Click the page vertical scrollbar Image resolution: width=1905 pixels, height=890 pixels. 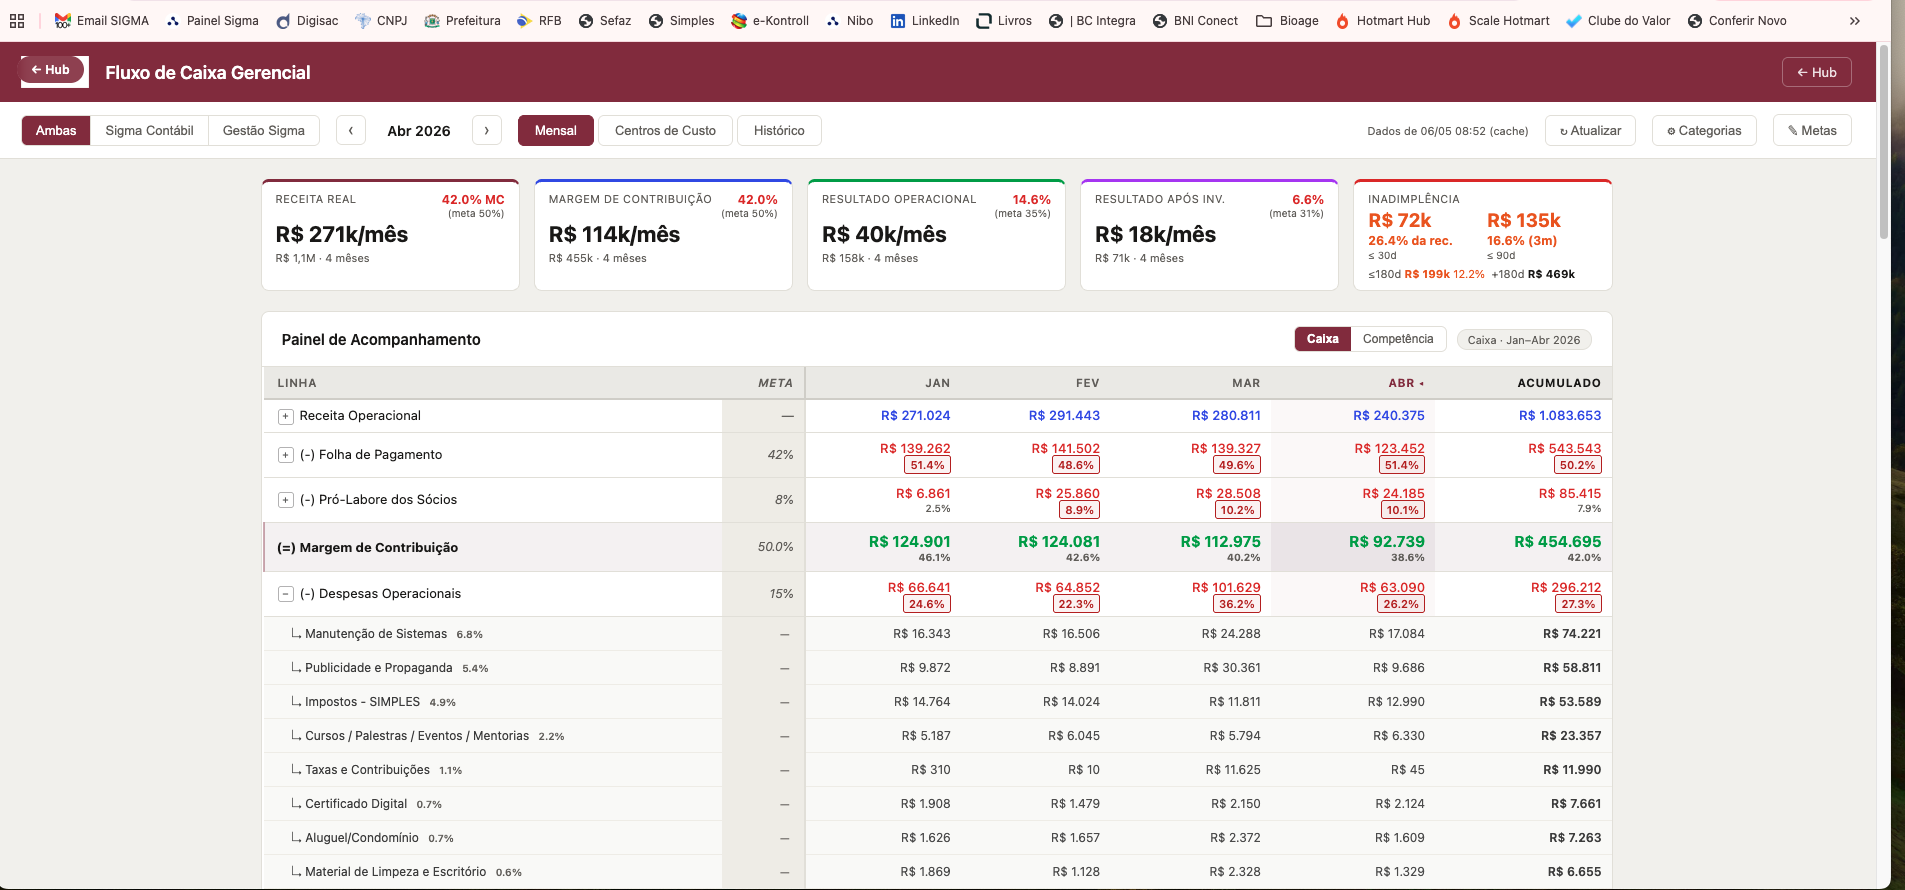coord(1884,140)
